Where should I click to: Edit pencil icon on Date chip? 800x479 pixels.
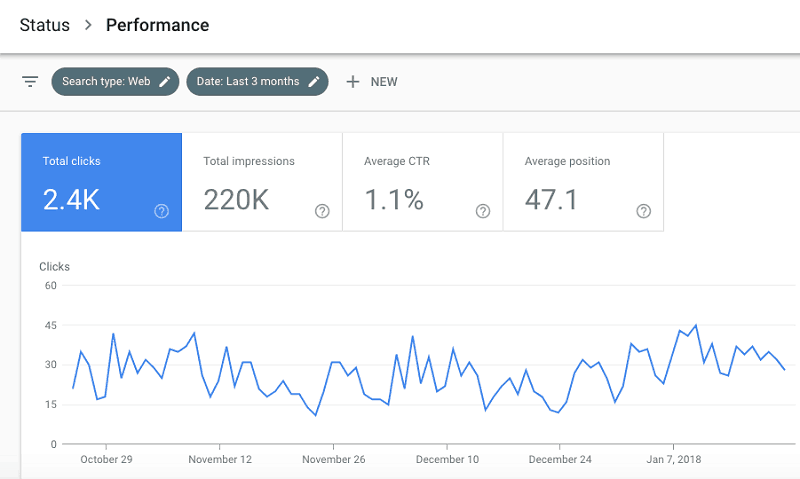point(314,82)
